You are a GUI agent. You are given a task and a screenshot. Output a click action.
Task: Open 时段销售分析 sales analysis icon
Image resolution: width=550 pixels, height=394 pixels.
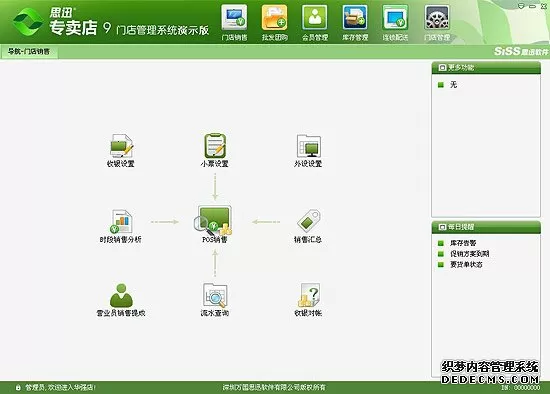point(121,226)
